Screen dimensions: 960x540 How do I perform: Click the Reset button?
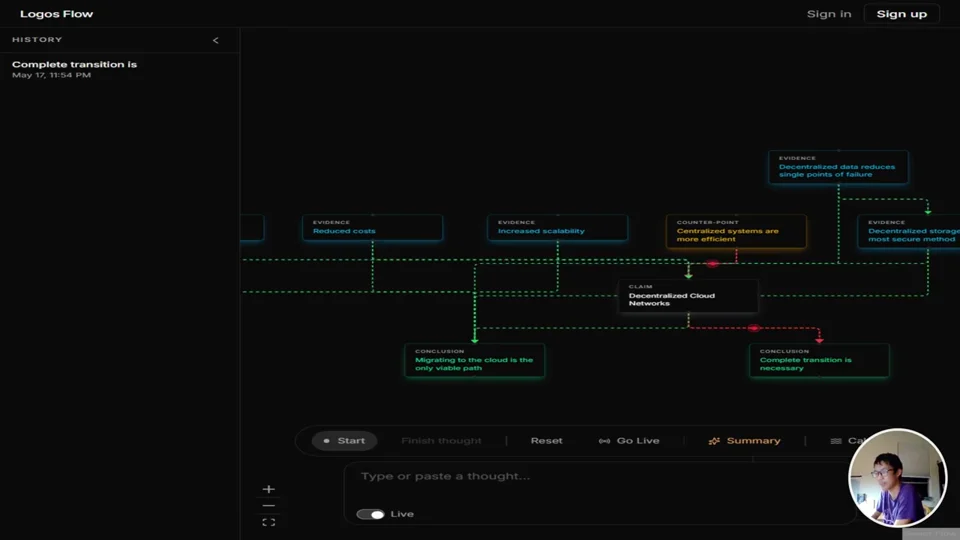(546, 441)
